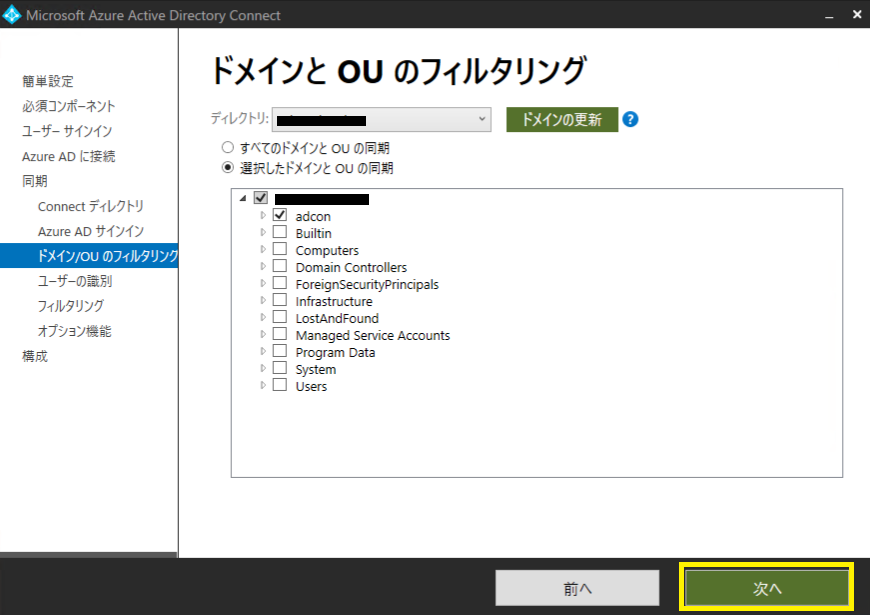Click the ForeignSecurityPrincipals label
The height and width of the screenshot is (615, 870).
(367, 285)
